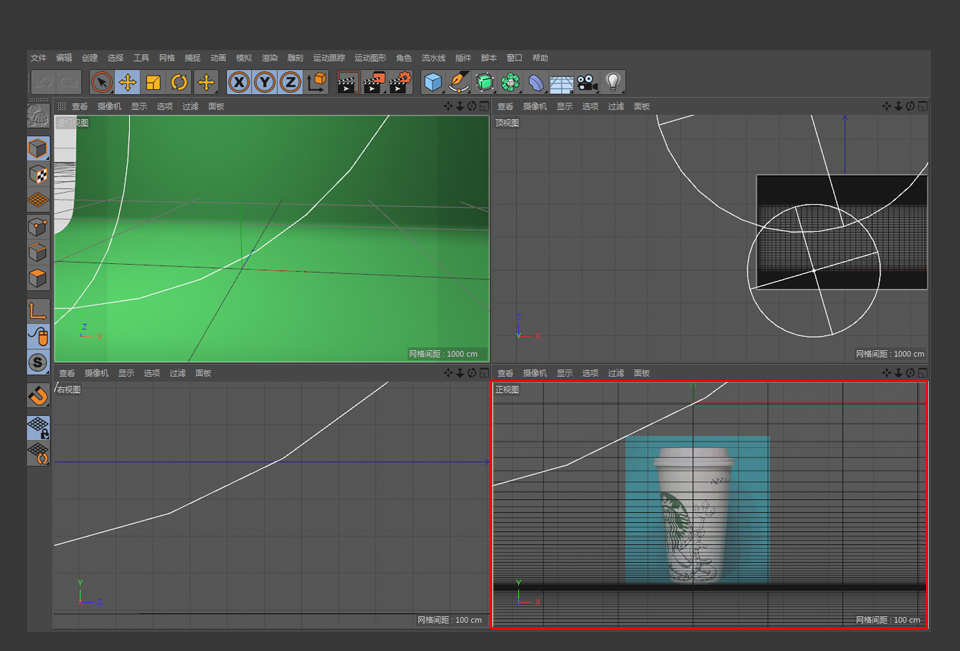Image resolution: width=960 pixels, height=651 pixels.
Task: Switch to points mode
Action: click(38, 227)
